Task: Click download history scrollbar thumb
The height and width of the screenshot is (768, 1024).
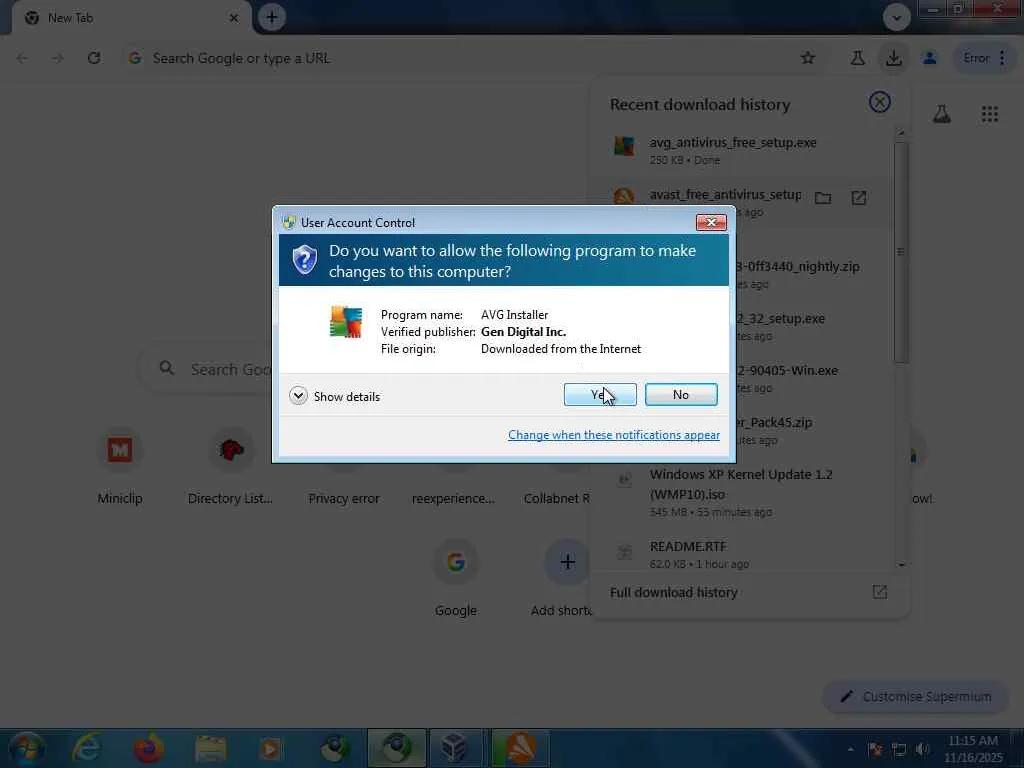Action: (901, 251)
